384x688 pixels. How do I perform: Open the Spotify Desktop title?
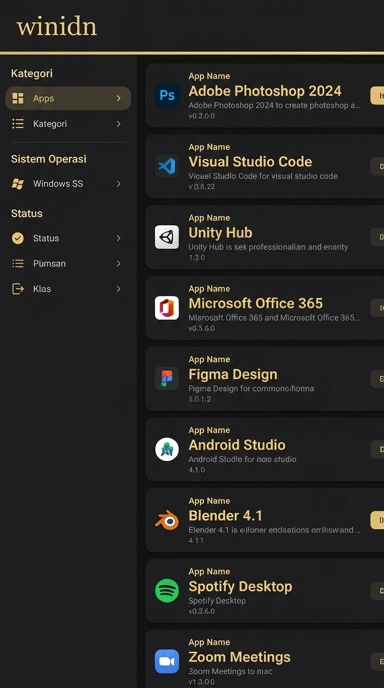pyautogui.click(x=240, y=587)
